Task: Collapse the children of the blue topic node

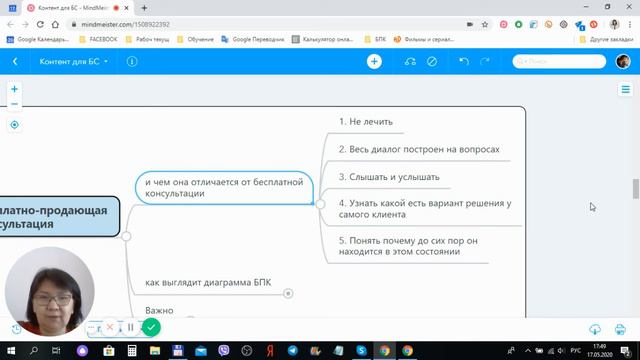Action: point(320,204)
